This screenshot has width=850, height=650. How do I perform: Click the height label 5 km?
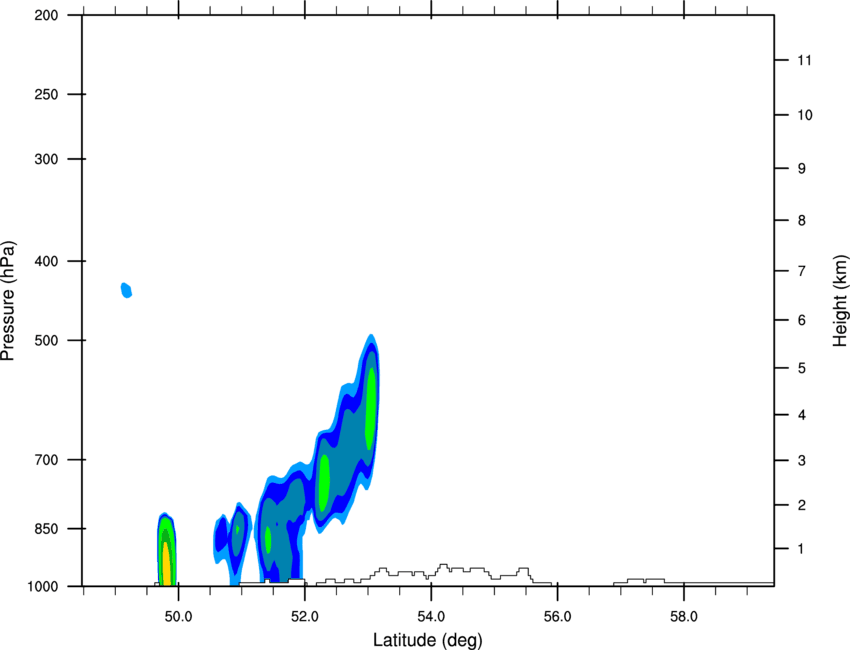coord(802,369)
